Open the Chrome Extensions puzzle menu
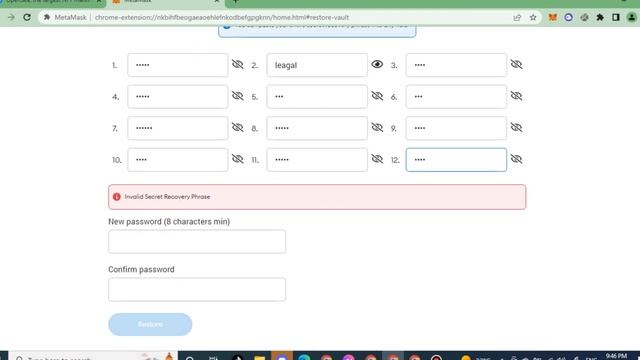640x360 pixels. pyautogui.click(x=600, y=17)
